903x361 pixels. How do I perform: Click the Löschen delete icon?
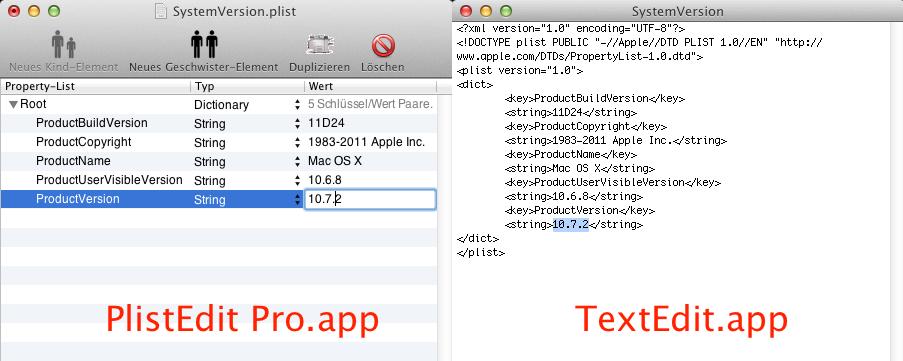pos(383,45)
